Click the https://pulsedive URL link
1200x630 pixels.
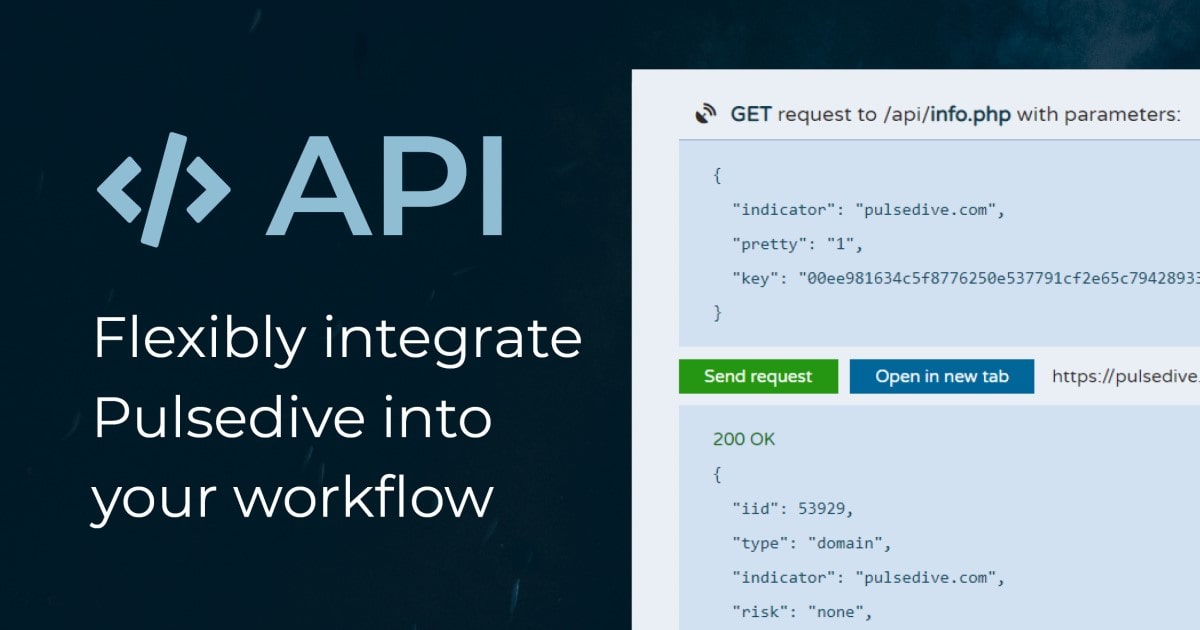point(1124,376)
